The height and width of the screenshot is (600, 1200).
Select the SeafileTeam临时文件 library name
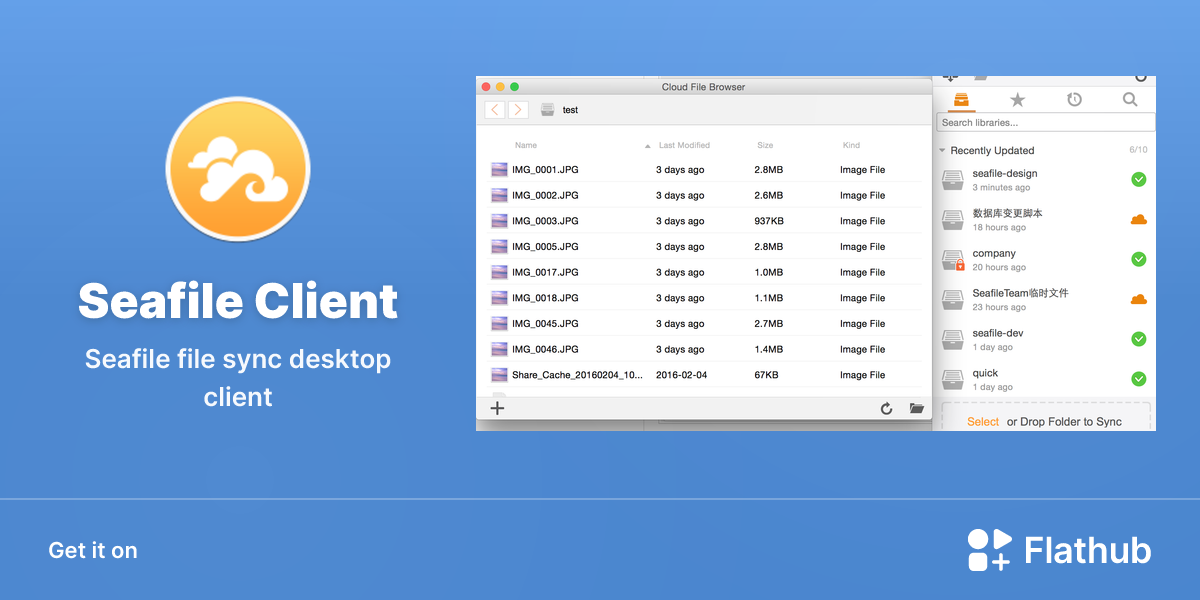point(1021,293)
